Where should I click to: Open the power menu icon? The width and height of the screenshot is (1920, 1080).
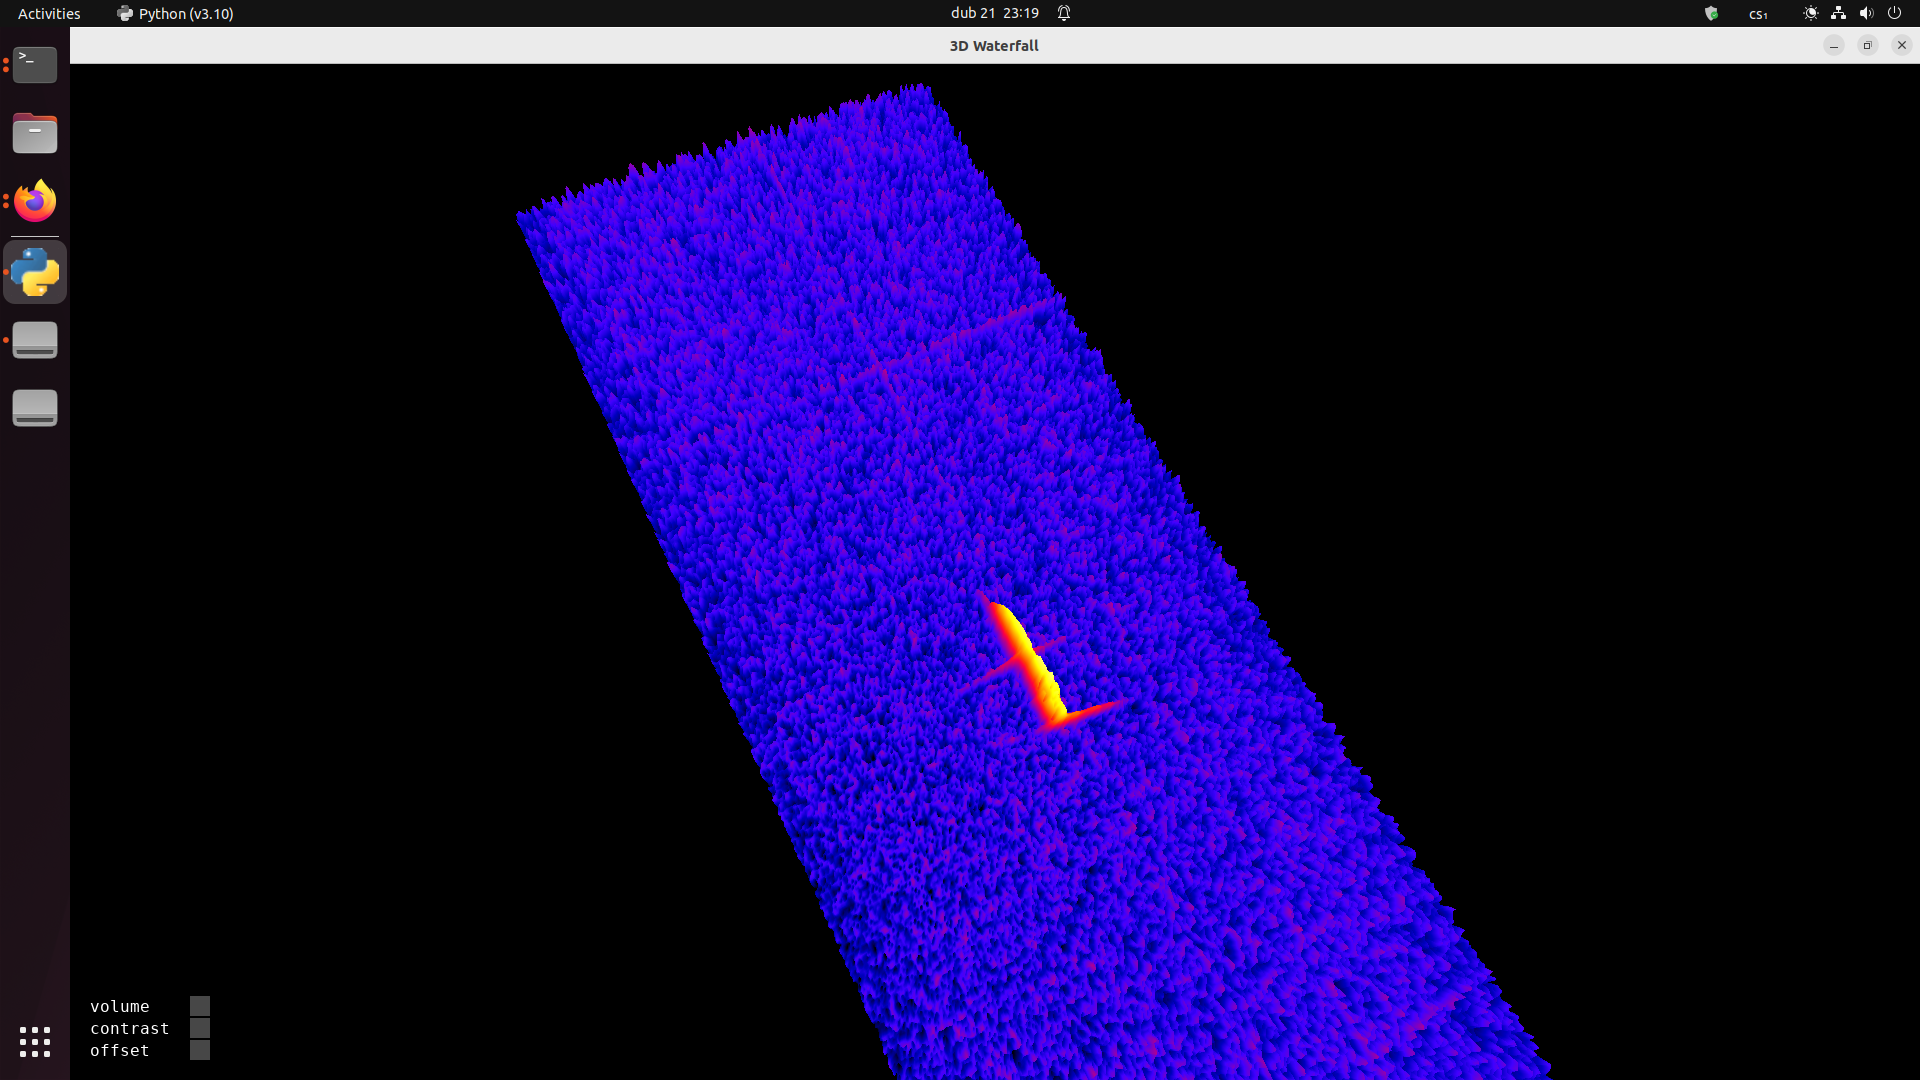coord(1894,13)
